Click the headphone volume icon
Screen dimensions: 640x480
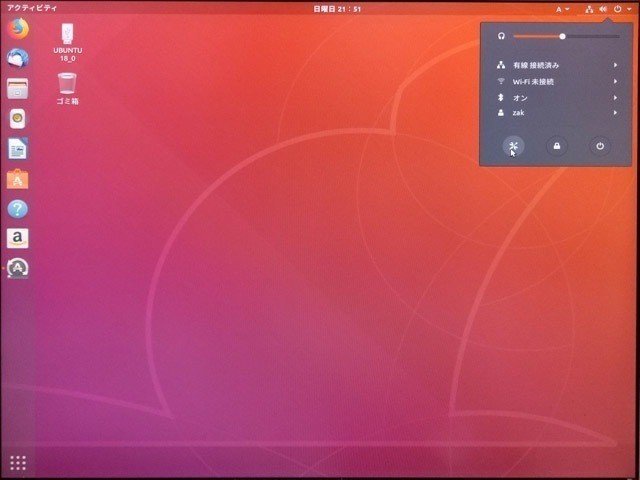click(501, 36)
